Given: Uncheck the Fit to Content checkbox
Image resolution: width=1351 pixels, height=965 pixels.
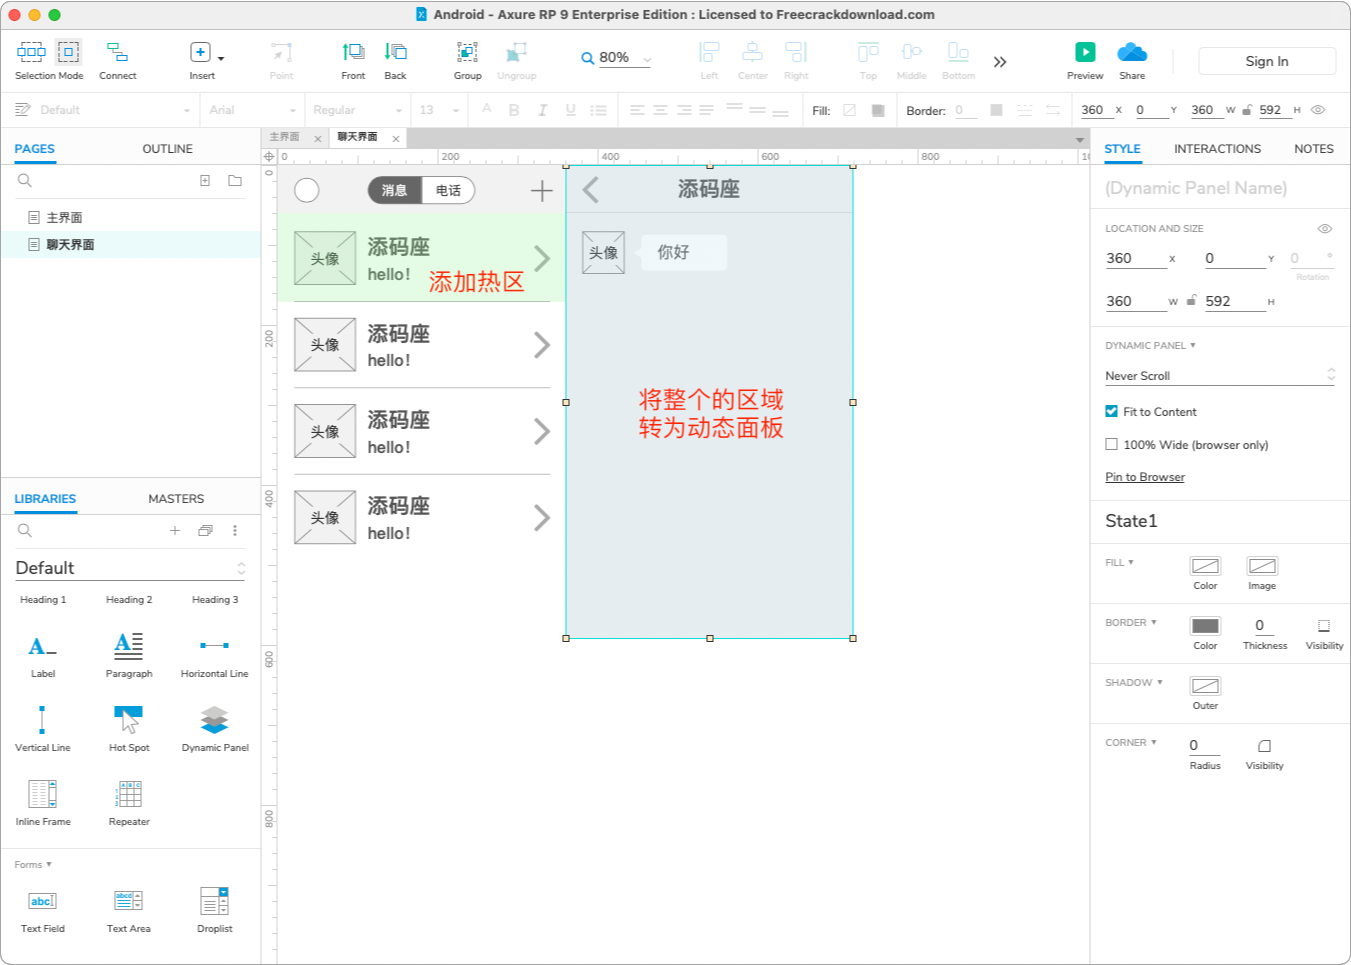Looking at the screenshot, I should coord(1111,411).
